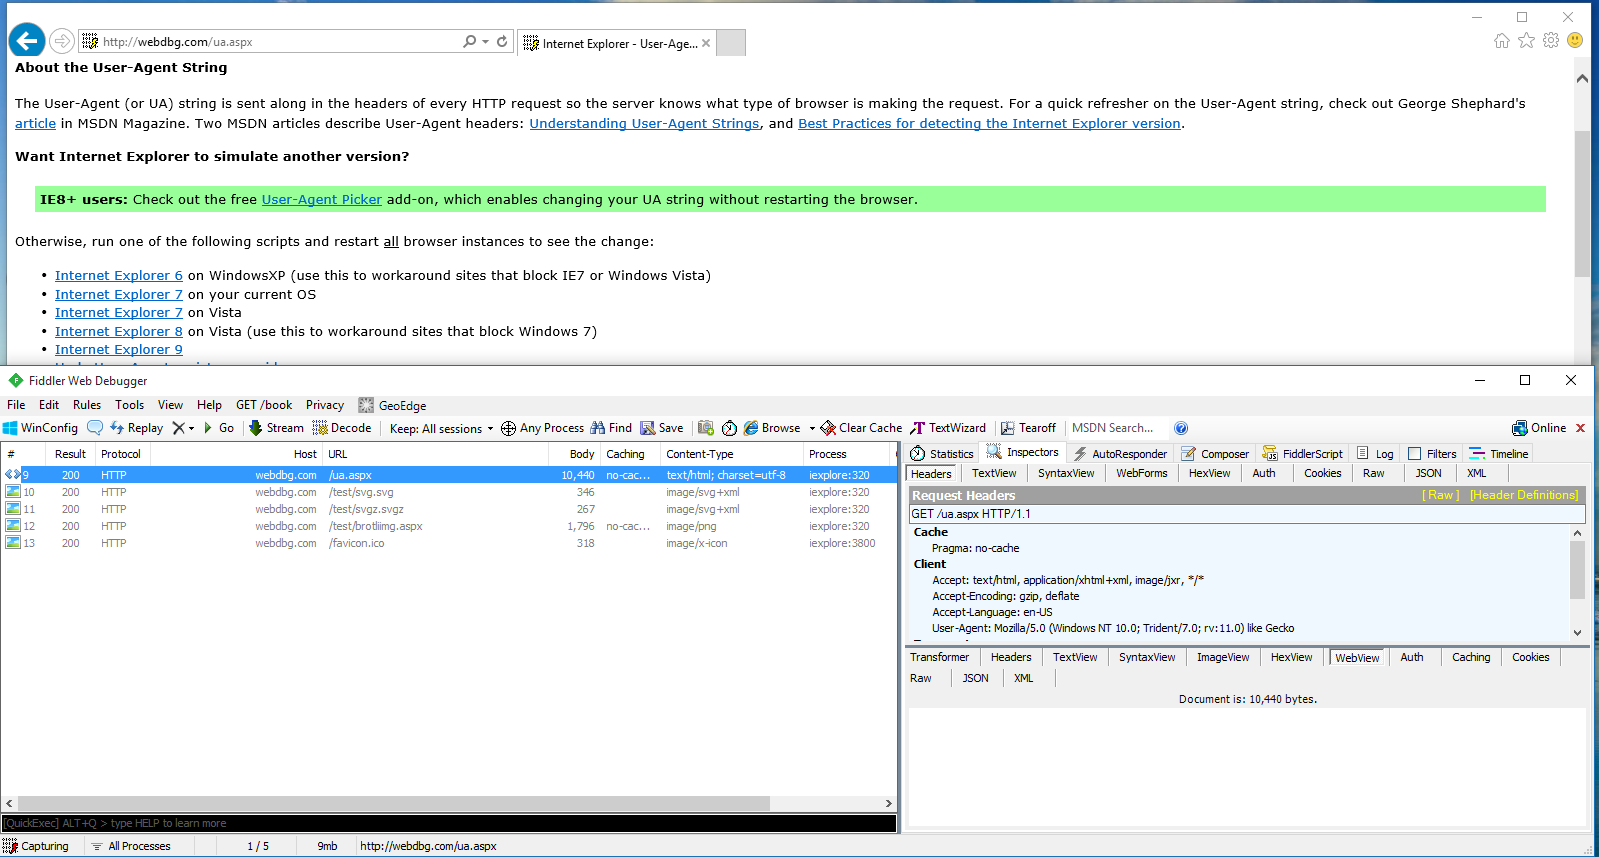
Task: Close the Fiddler toolbar with the red X
Action: pos(1581,428)
